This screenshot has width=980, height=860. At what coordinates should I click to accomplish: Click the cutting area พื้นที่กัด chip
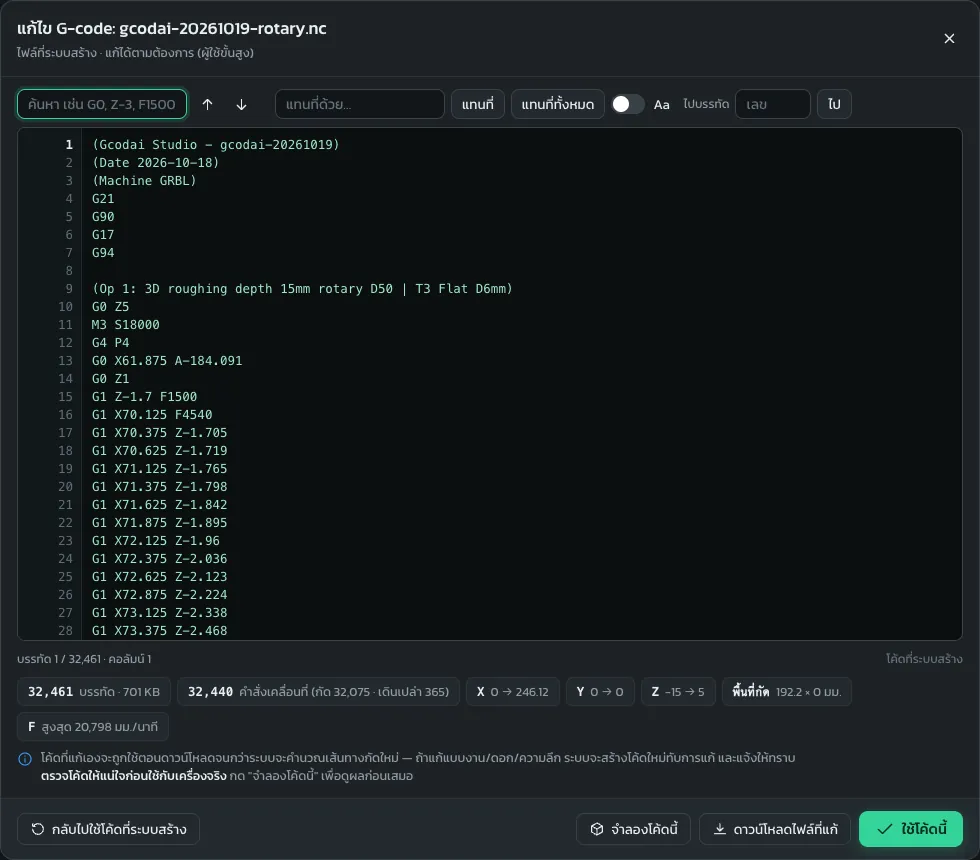[x=787, y=692]
